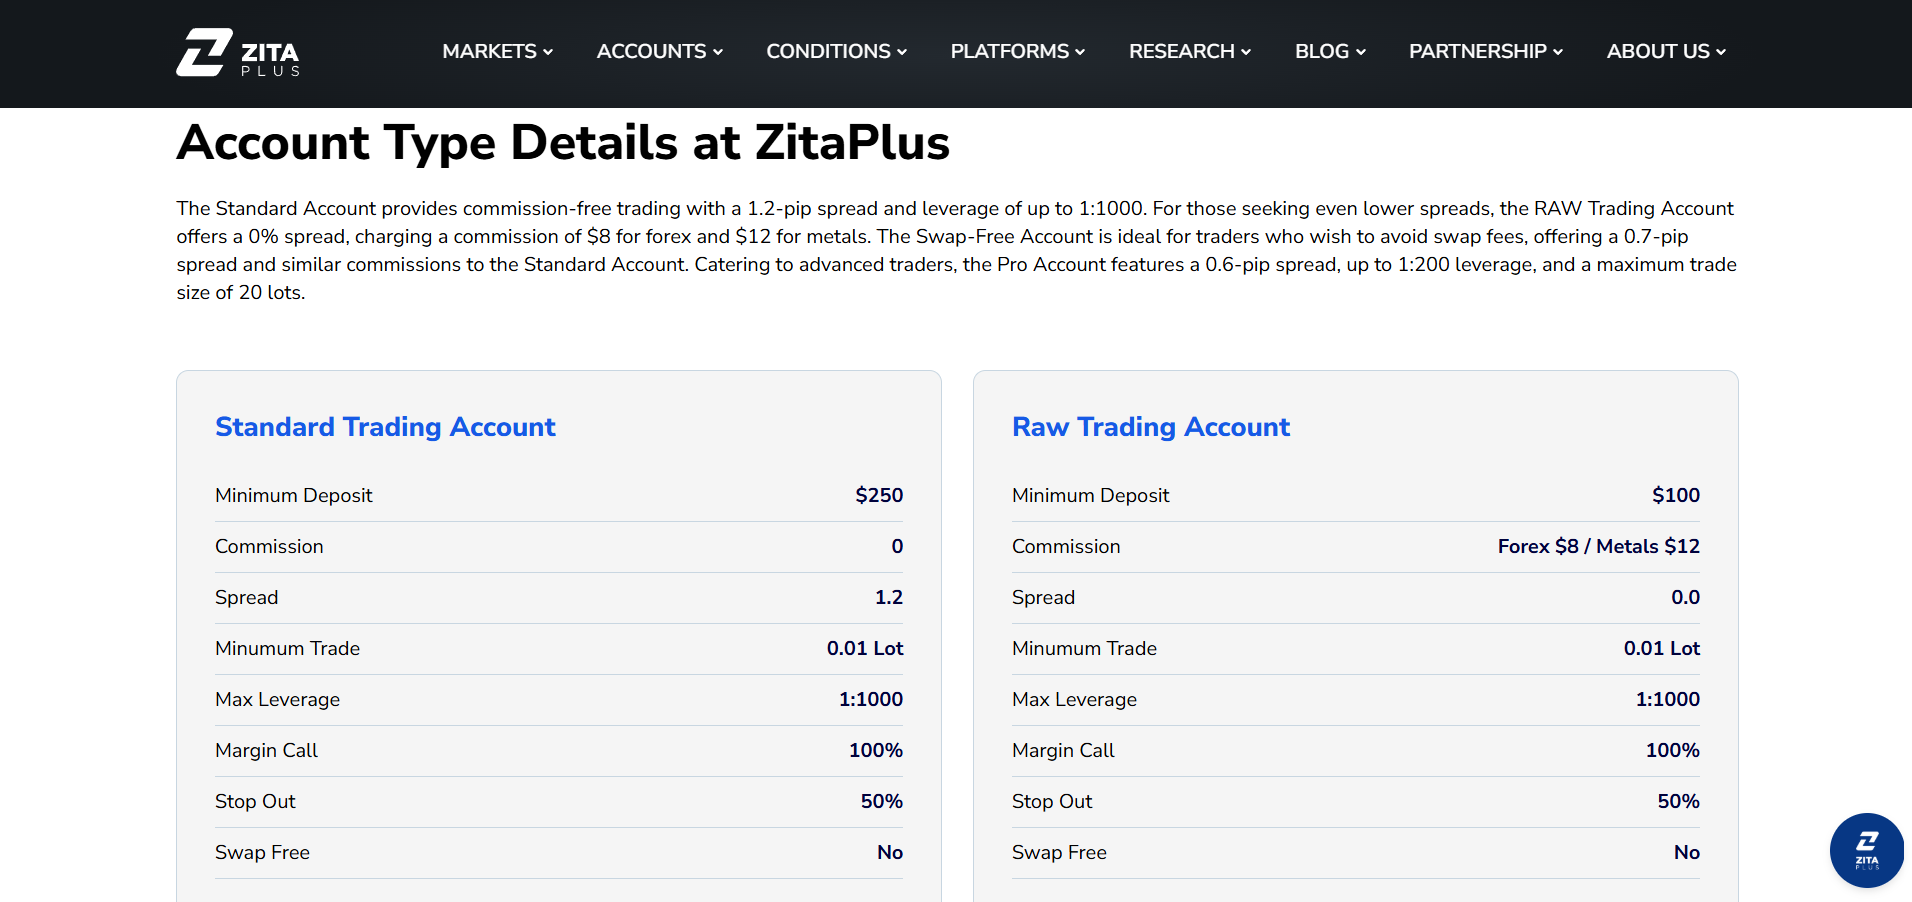The width and height of the screenshot is (1912, 902).
Task: Open the floating Zita Plus chat widget
Action: [x=1866, y=850]
